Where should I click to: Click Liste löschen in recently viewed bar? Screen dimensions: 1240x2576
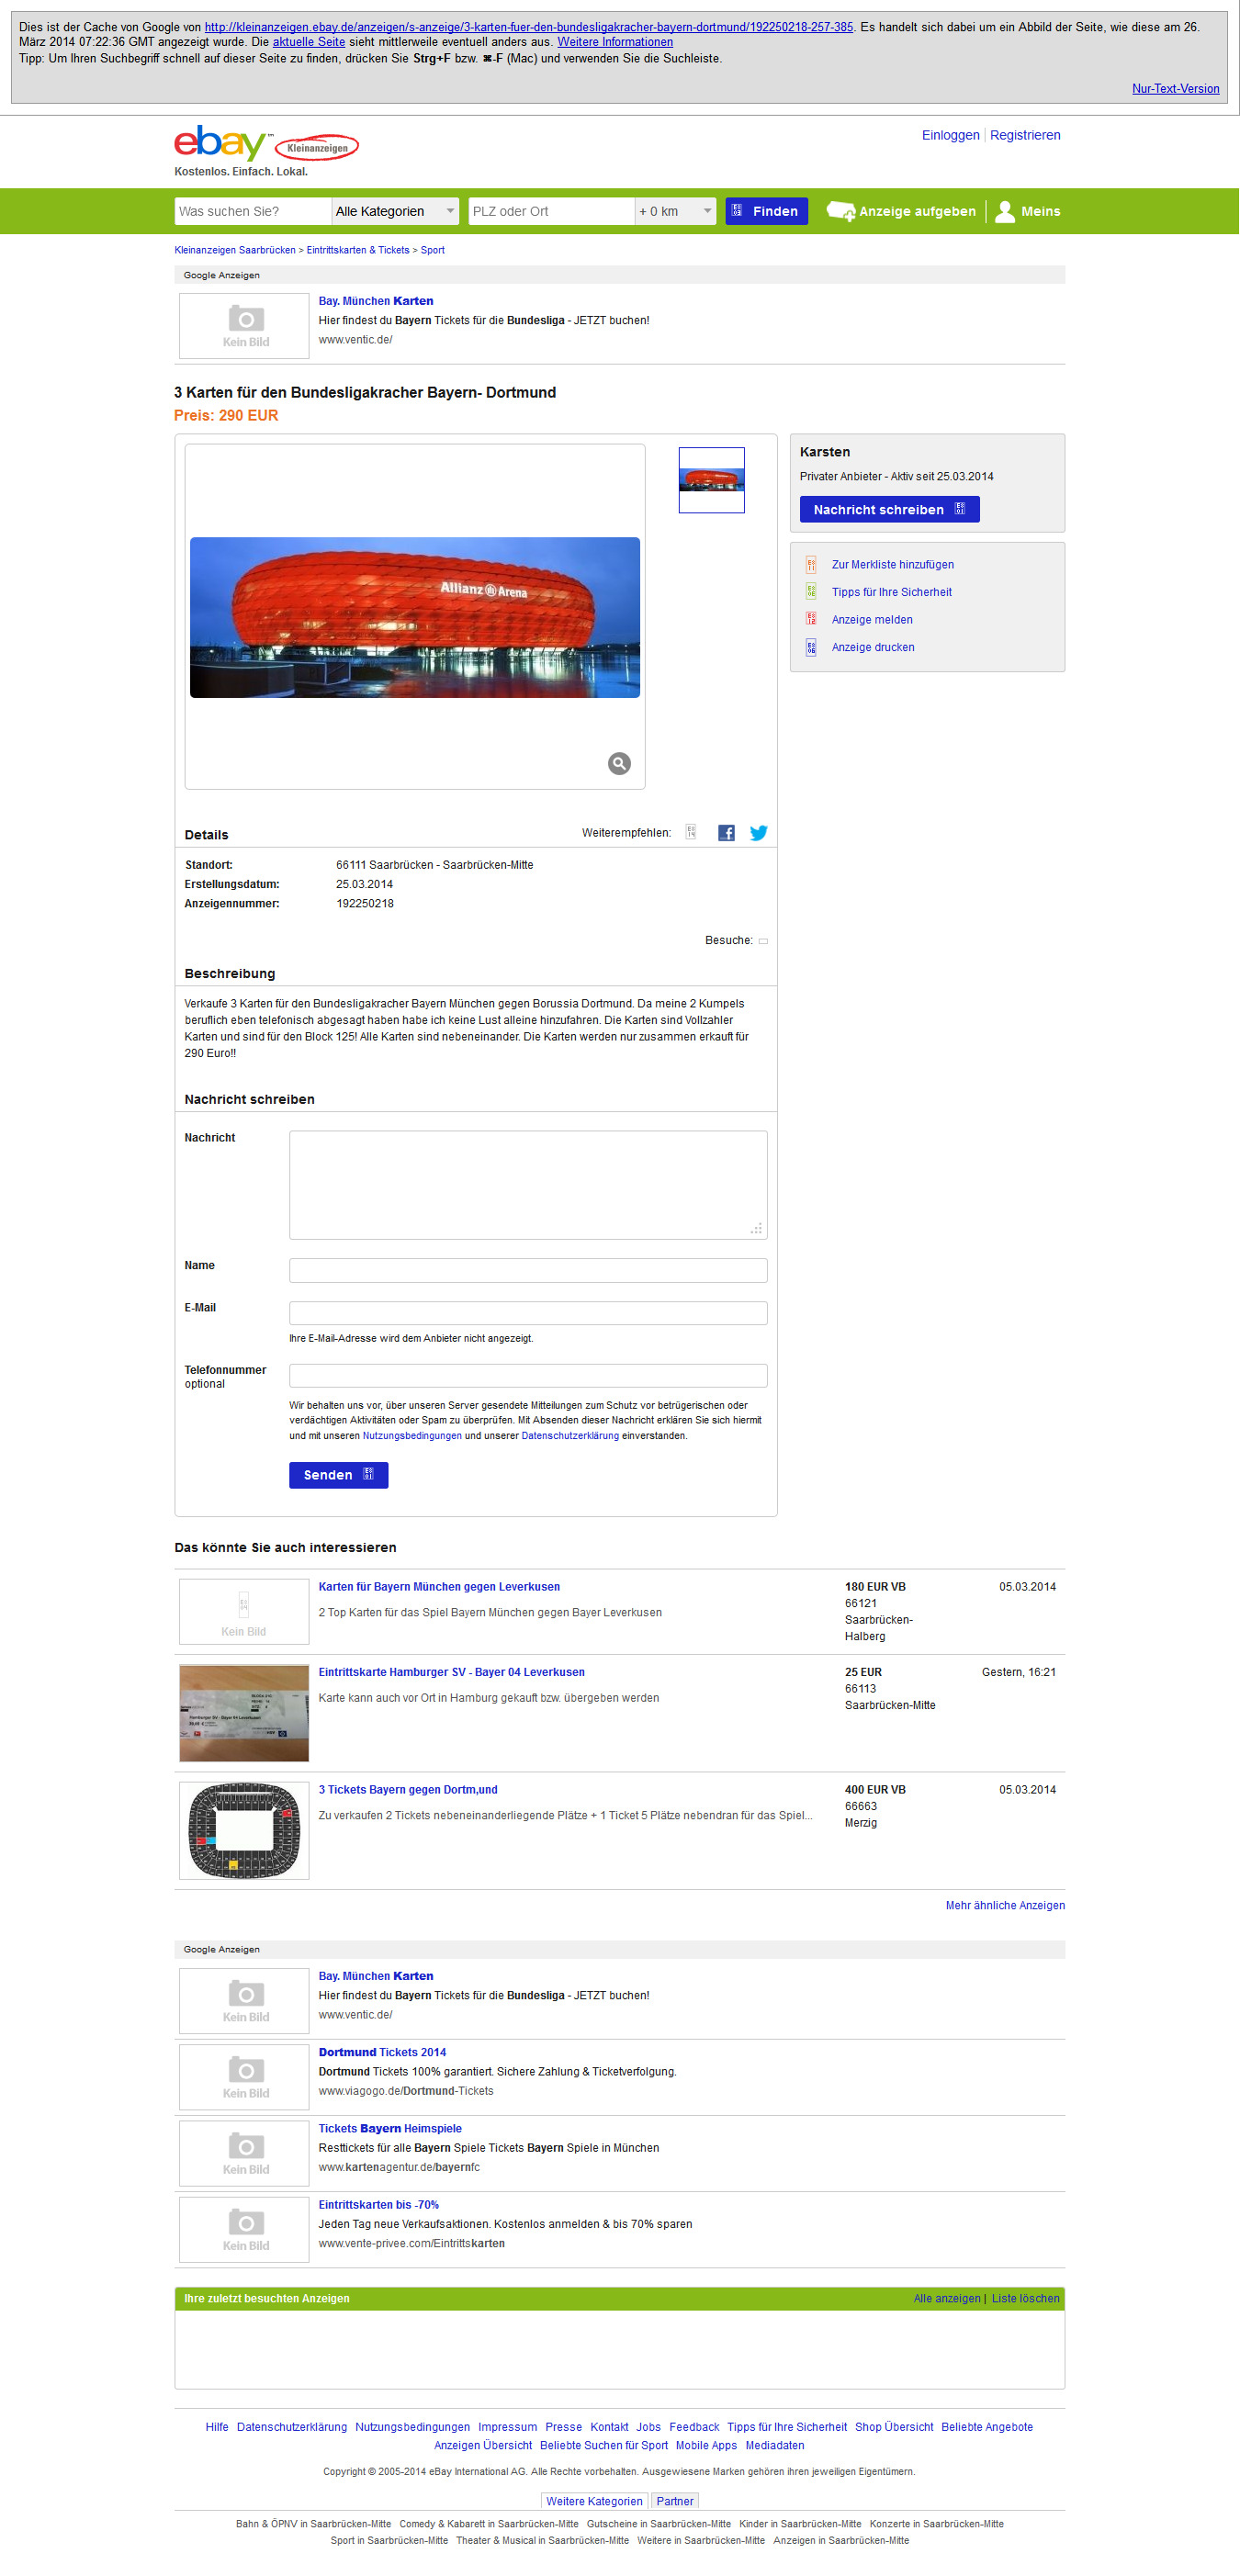point(1025,2299)
